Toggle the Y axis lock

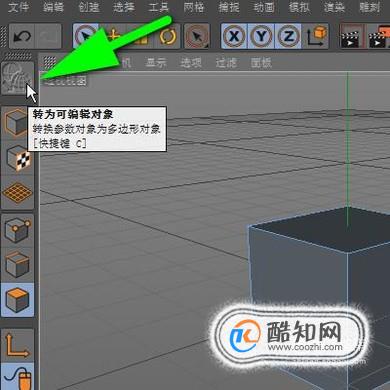tap(261, 36)
